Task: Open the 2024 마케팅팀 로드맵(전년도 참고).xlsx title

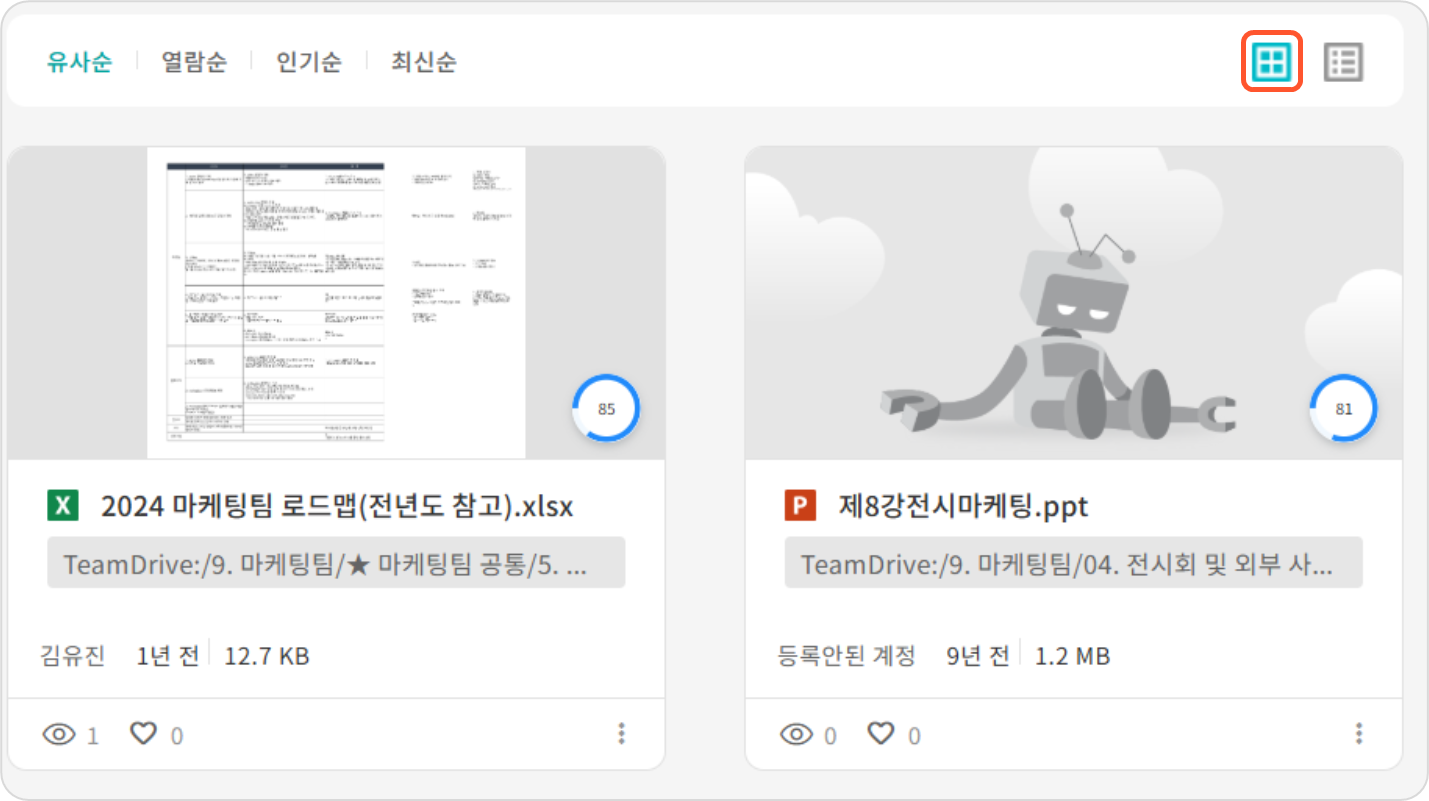Action: pos(337,506)
